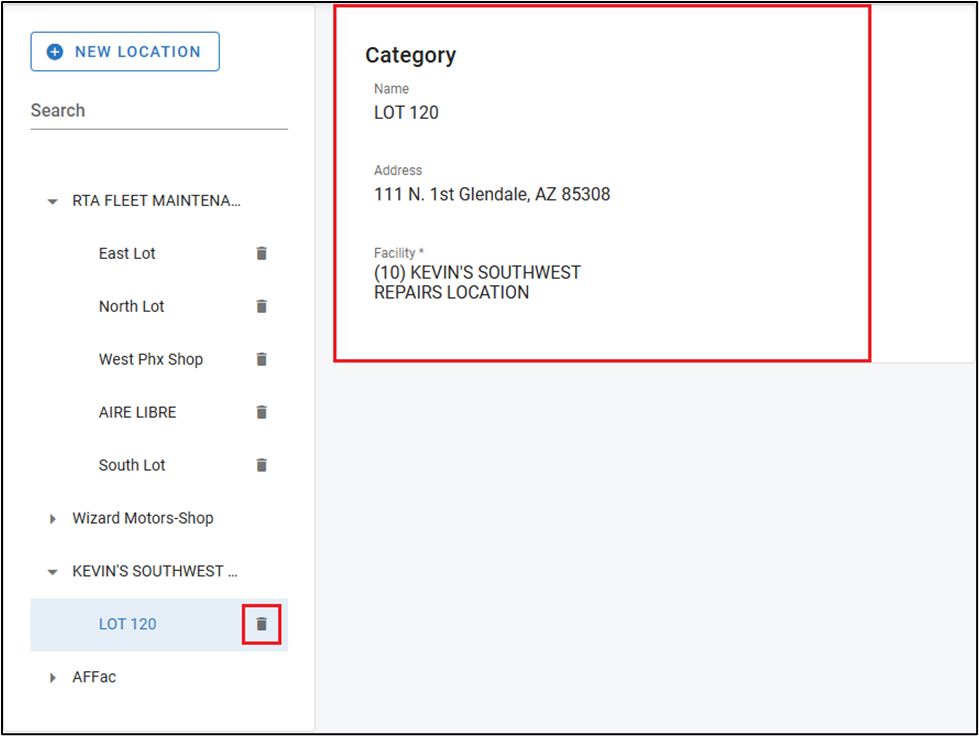This screenshot has width=979, height=736.
Task: Delete North Lot using trash icon
Action: pos(262,307)
